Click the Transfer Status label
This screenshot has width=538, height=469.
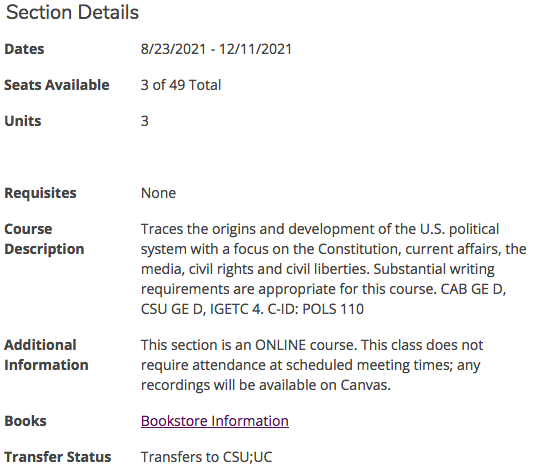58,457
